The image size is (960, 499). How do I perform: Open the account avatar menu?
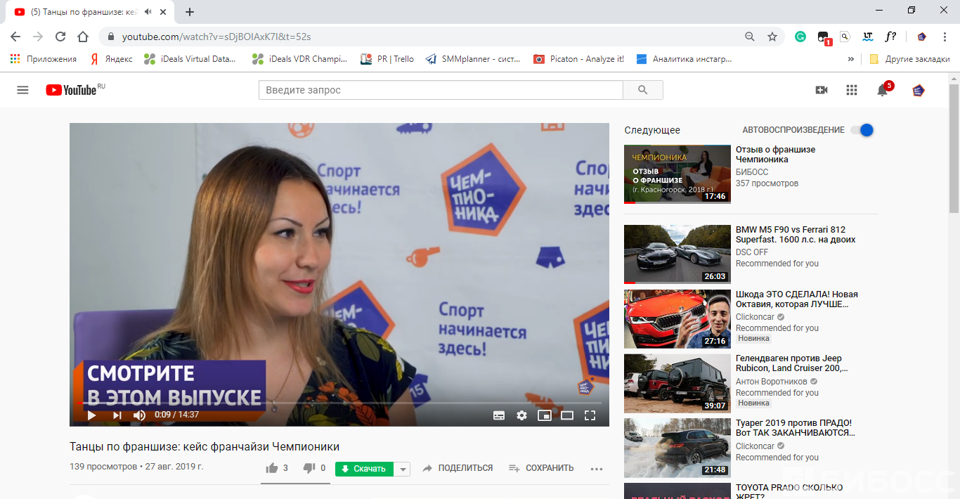pos(918,91)
